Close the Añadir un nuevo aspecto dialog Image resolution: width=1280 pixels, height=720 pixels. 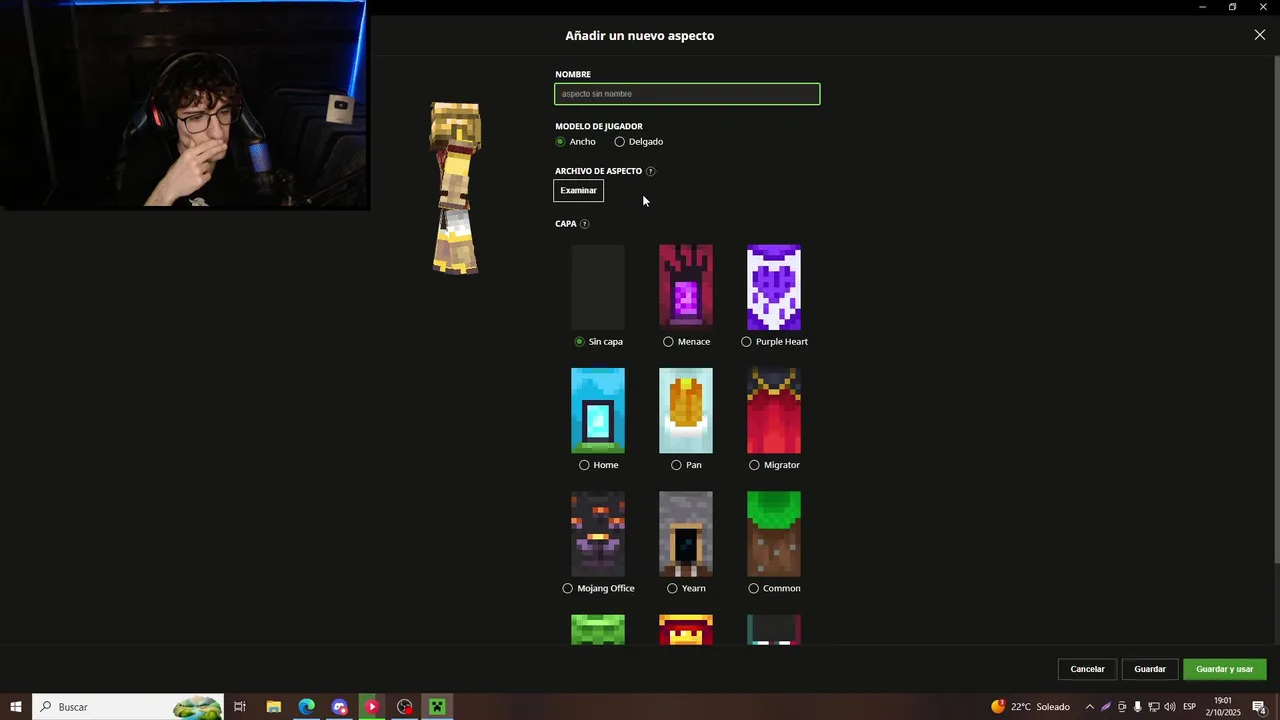(1259, 35)
